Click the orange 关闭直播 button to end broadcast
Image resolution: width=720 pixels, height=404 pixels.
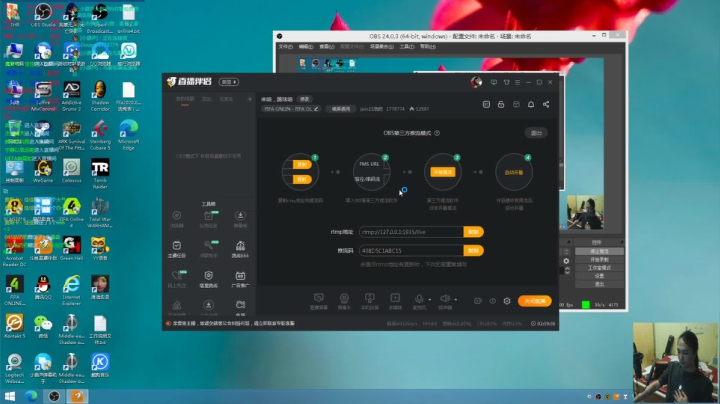tap(534, 301)
